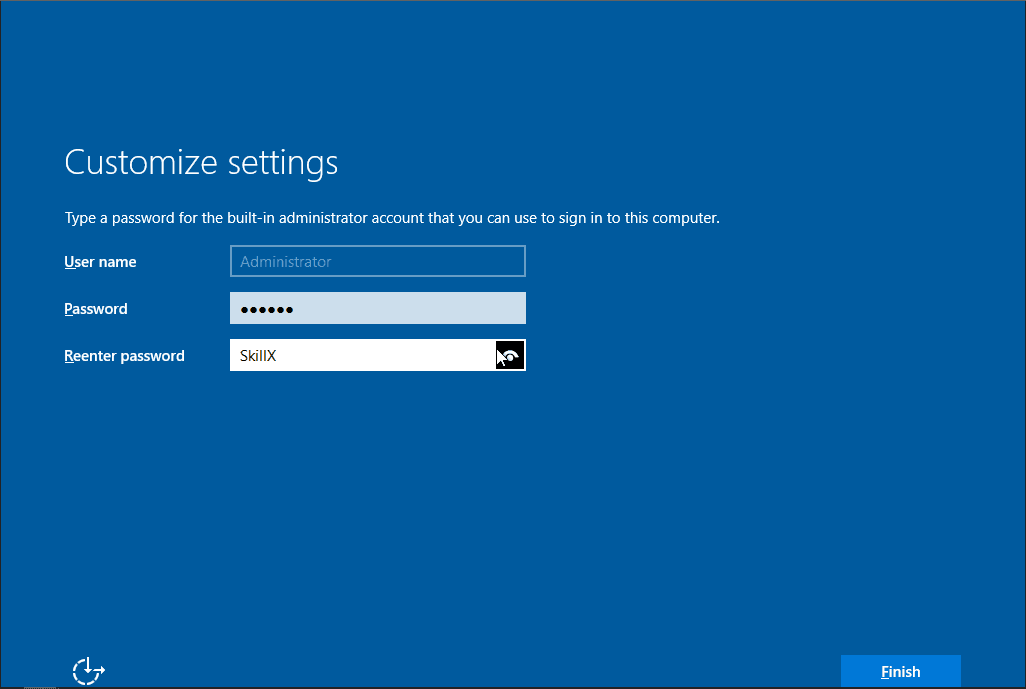The height and width of the screenshot is (689, 1026).
Task: Select the Administrator username box
Action: point(377,261)
